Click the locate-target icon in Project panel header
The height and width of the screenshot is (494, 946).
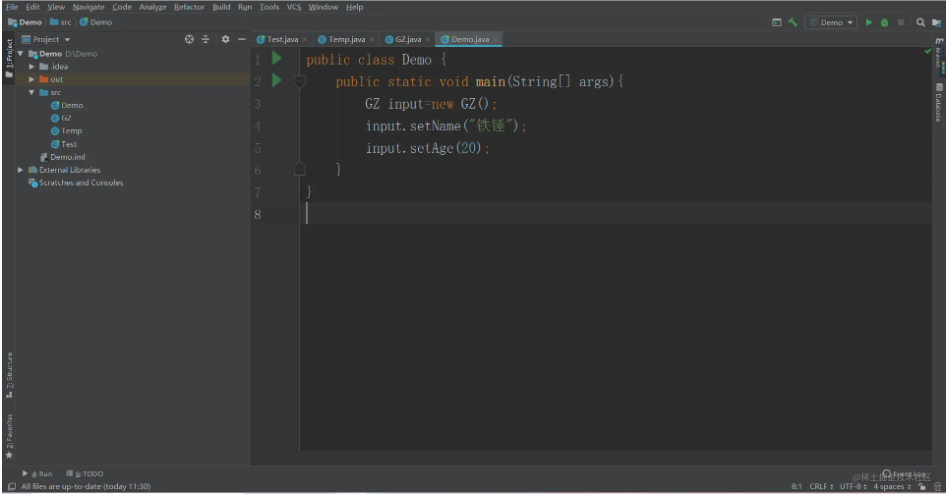pos(189,39)
